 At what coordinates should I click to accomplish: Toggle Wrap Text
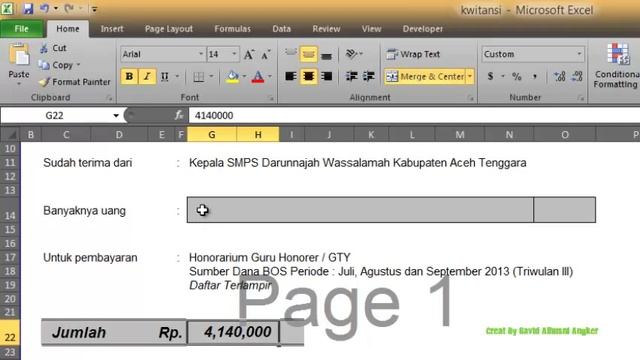tap(413, 54)
